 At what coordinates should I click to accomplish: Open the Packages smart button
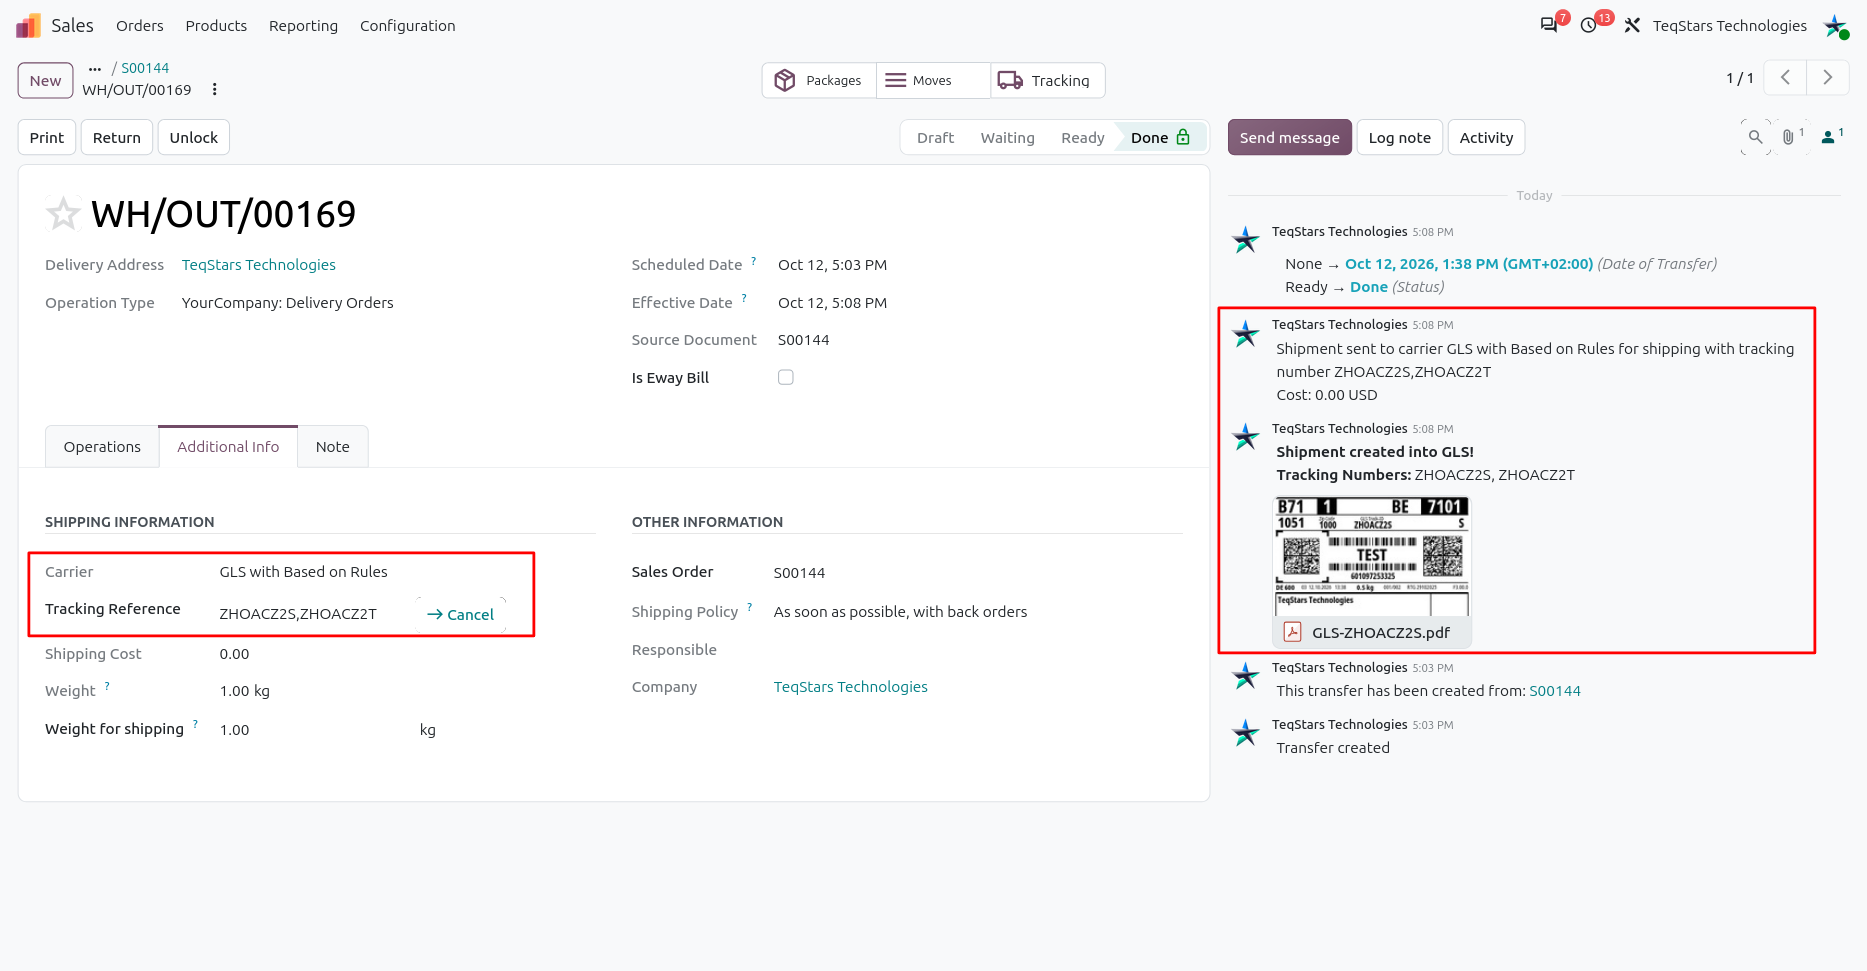click(x=819, y=81)
